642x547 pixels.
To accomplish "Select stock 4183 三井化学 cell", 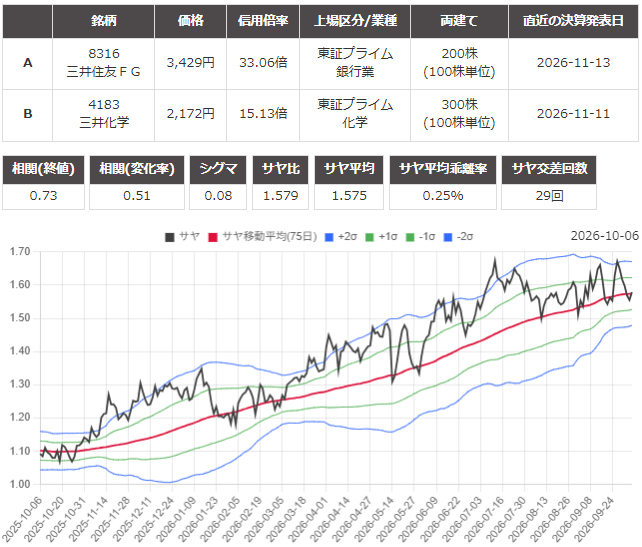I will tap(104, 114).
